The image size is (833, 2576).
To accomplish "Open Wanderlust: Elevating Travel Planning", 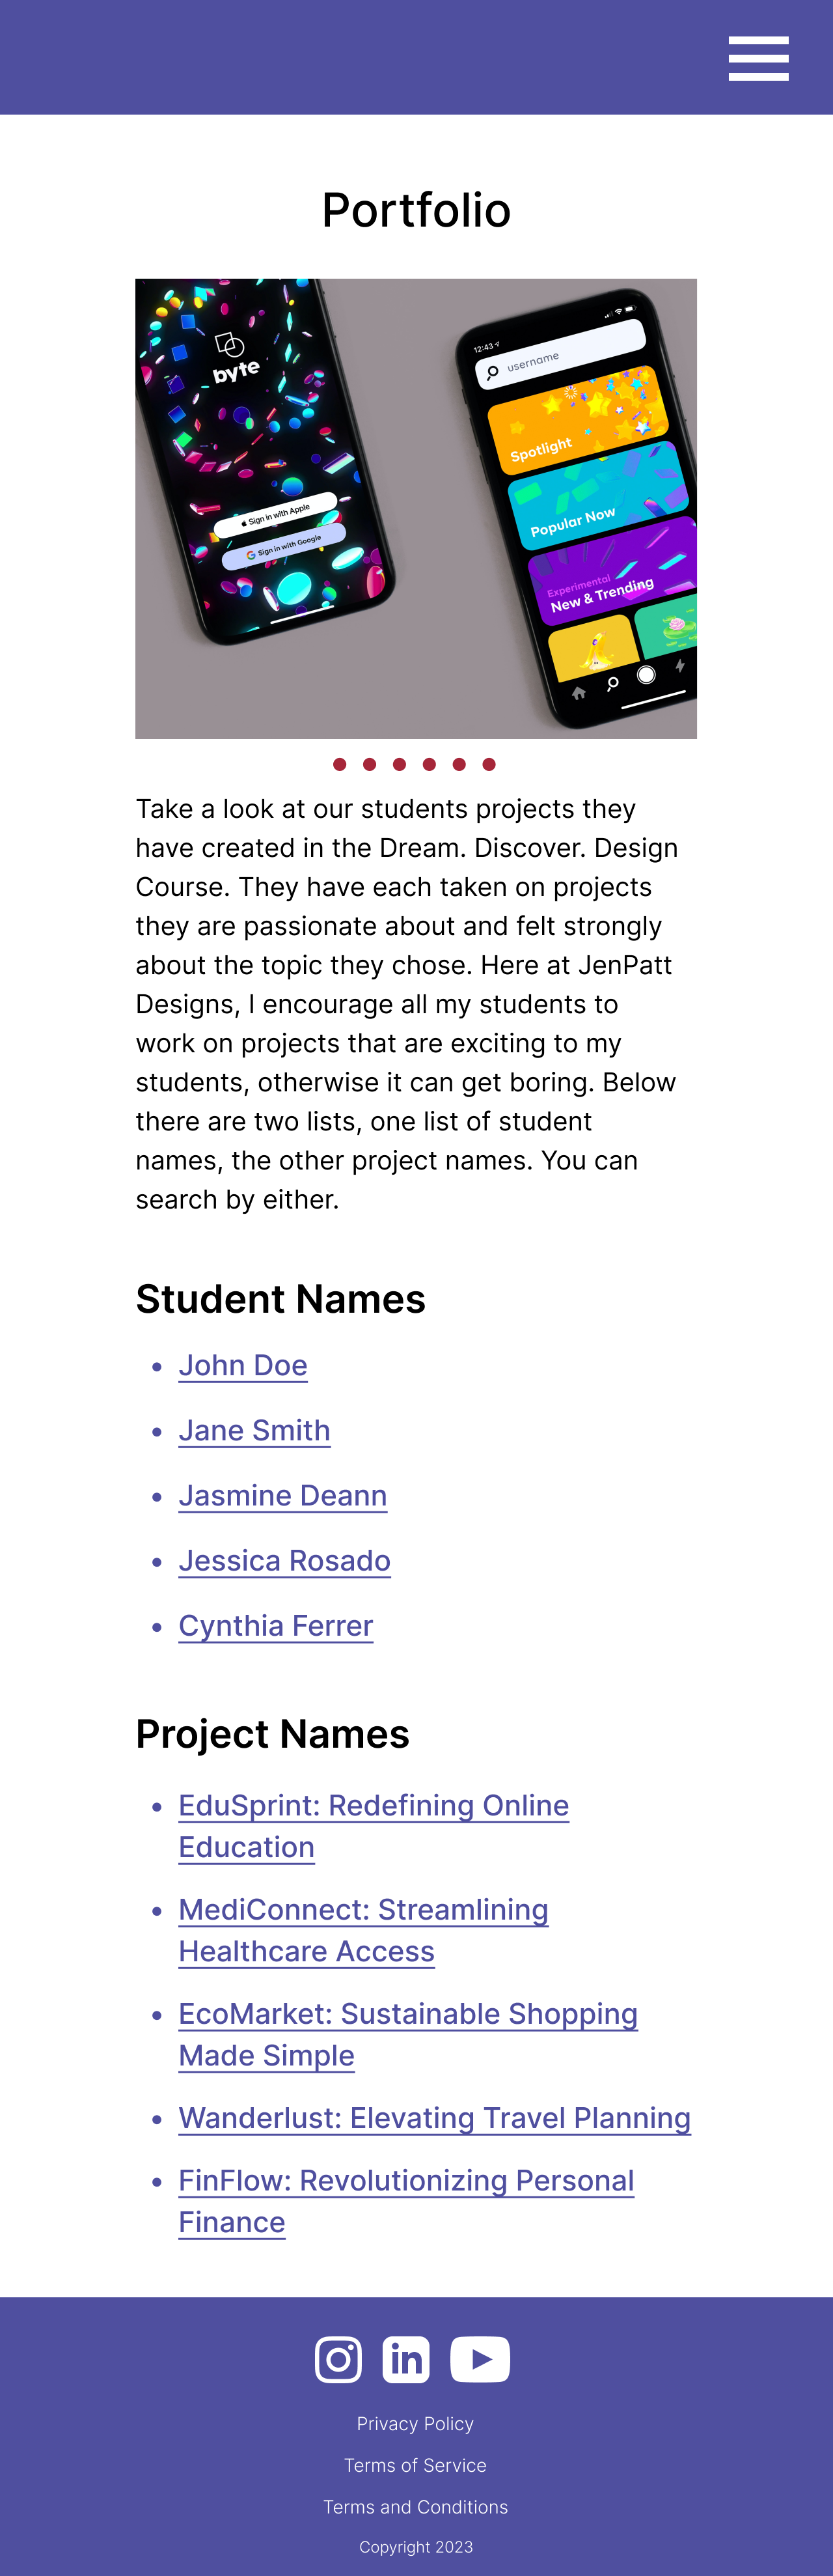I will coord(434,2118).
